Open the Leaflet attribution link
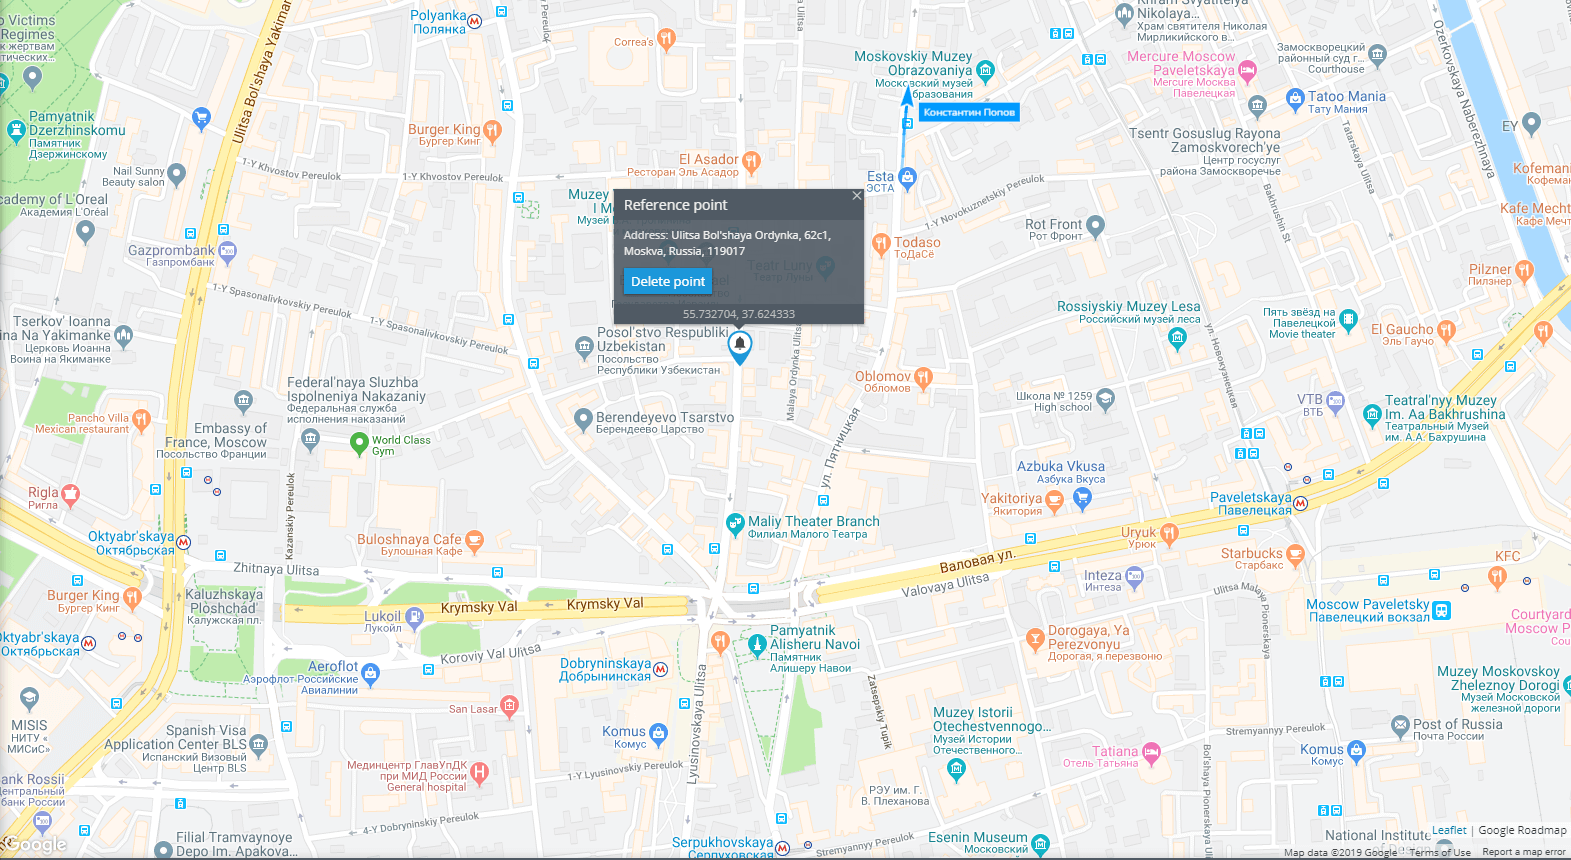Image resolution: width=1571 pixels, height=860 pixels. [x=1449, y=830]
